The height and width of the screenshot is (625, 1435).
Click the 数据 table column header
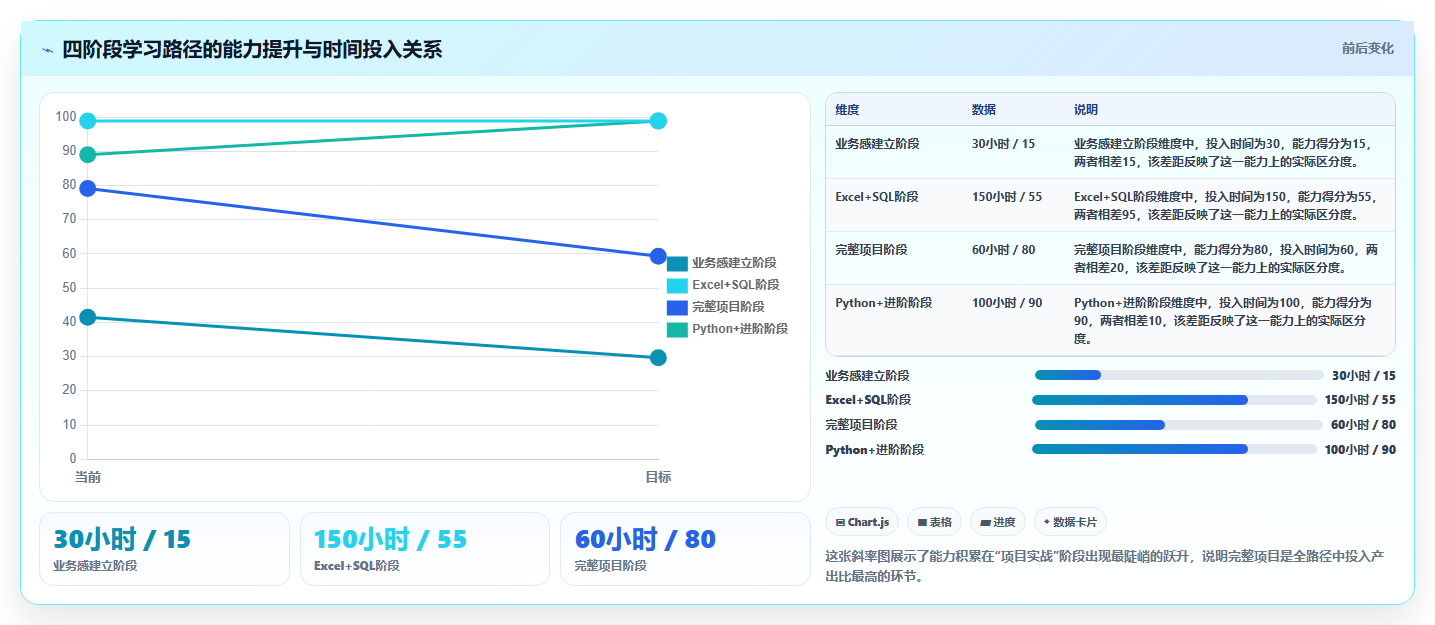pos(984,110)
